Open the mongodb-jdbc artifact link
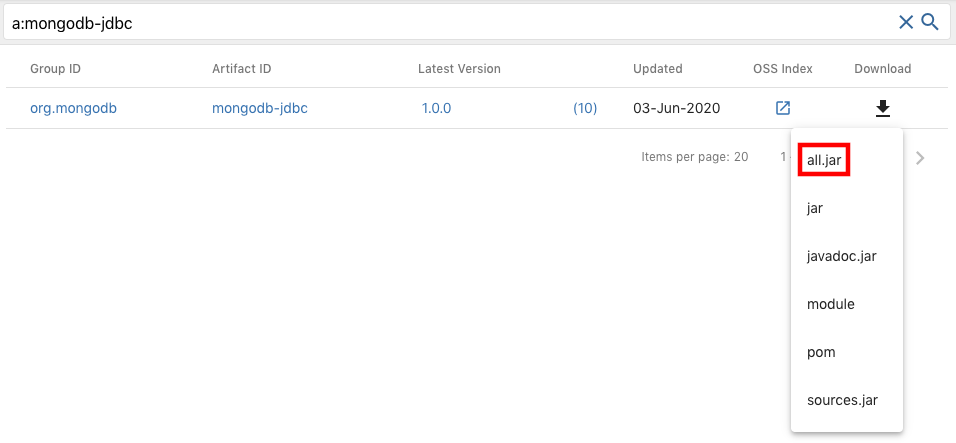The width and height of the screenshot is (956, 443). [x=260, y=108]
